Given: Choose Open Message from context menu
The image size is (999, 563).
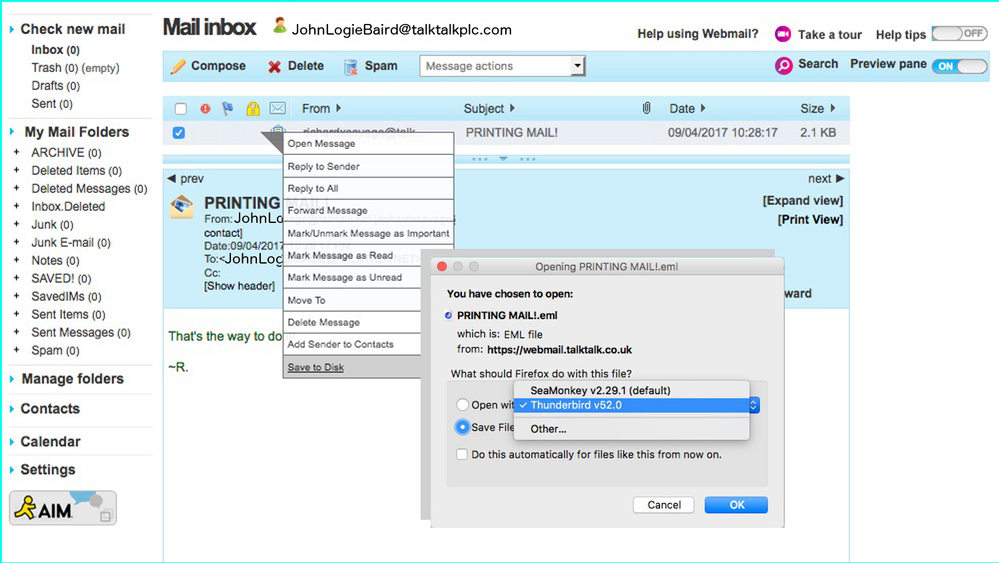Looking at the screenshot, I should point(368,143).
